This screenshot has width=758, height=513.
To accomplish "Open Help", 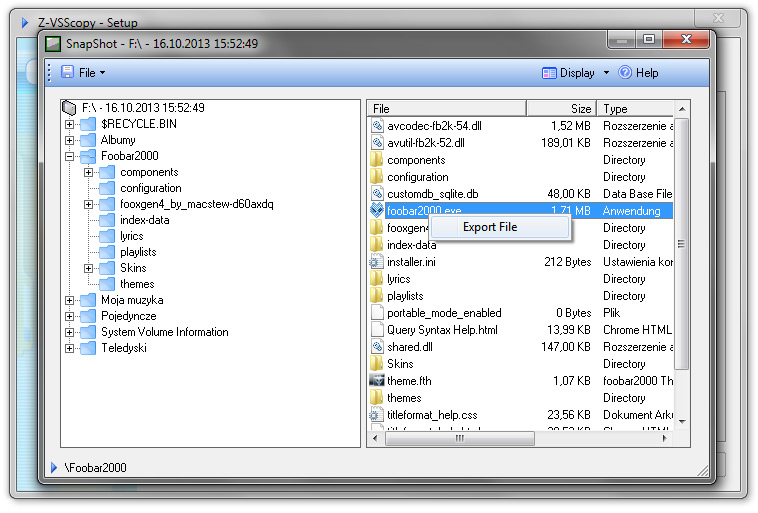I will pyautogui.click(x=647, y=73).
